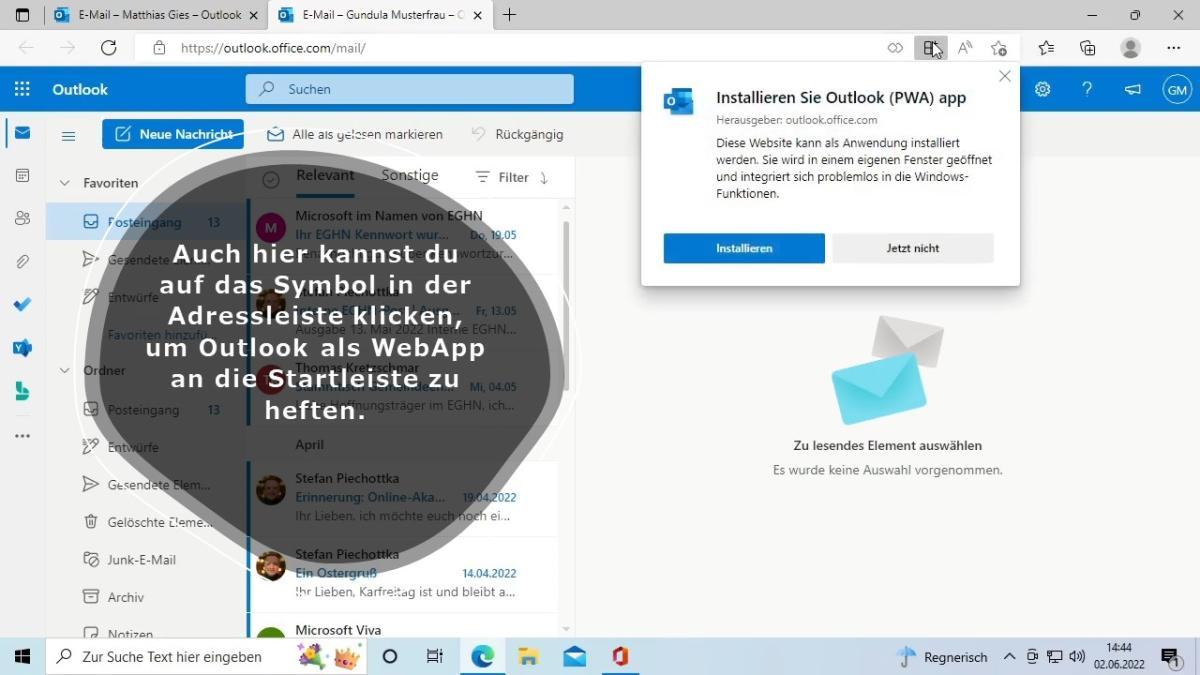Open Outlook settings gear icon
This screenshot has width=1200, height=675.
pyautogui.click(x=1042, y=89)
